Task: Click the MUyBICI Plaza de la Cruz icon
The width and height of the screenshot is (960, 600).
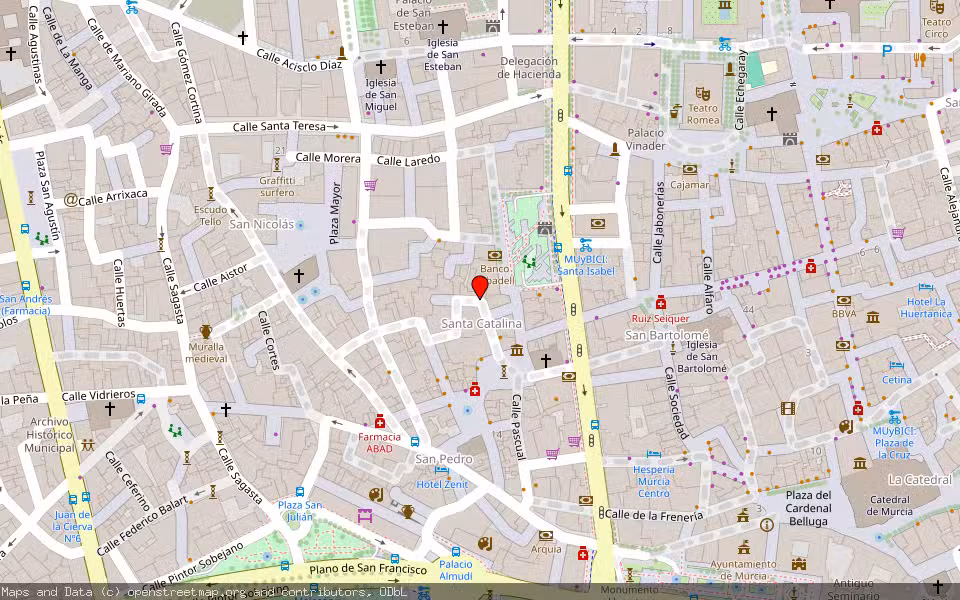Action: 894,415
